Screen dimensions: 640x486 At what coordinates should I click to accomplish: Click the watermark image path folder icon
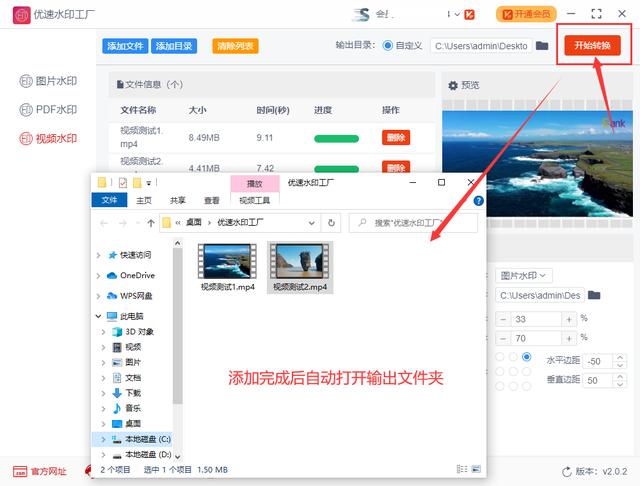594,295
